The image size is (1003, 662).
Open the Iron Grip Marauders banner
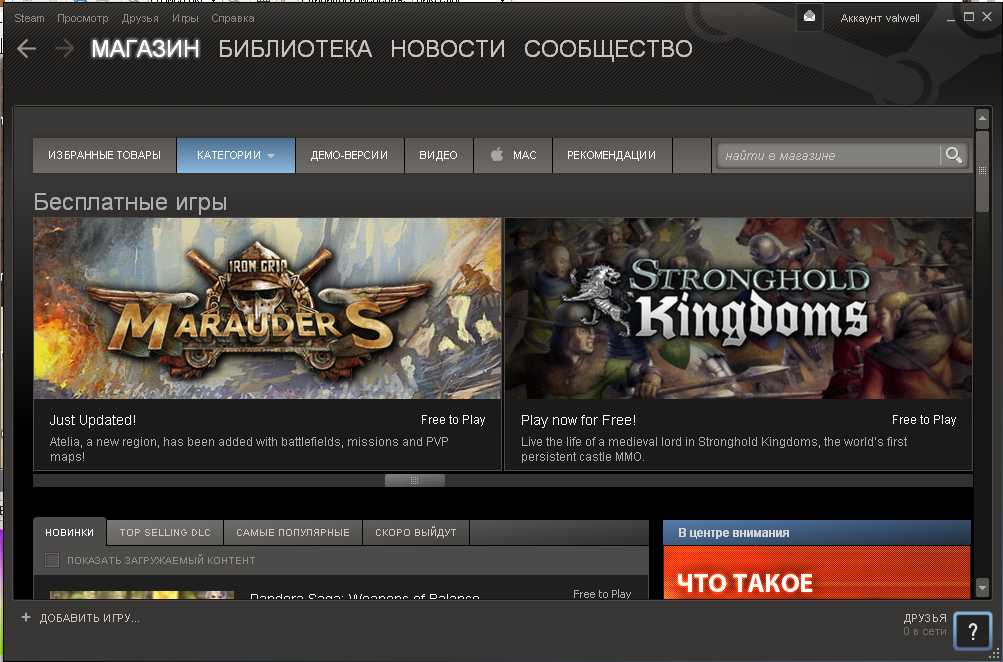pos(267,308)
